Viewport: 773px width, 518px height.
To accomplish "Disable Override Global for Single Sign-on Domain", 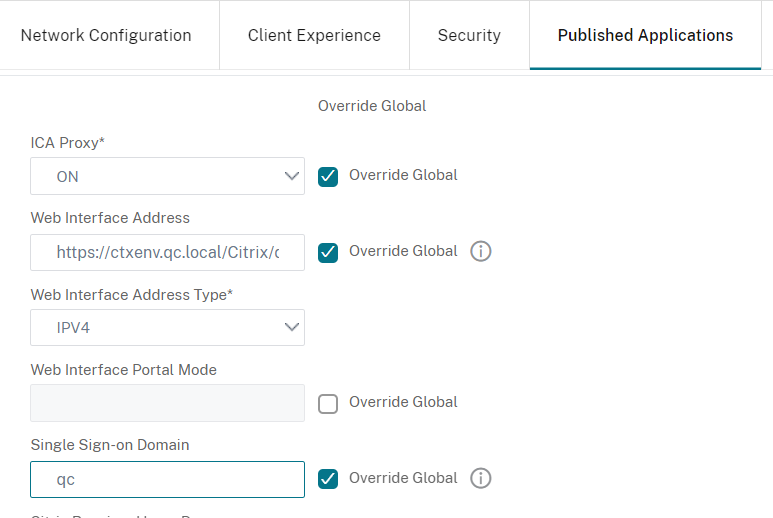I will (327, 479).
